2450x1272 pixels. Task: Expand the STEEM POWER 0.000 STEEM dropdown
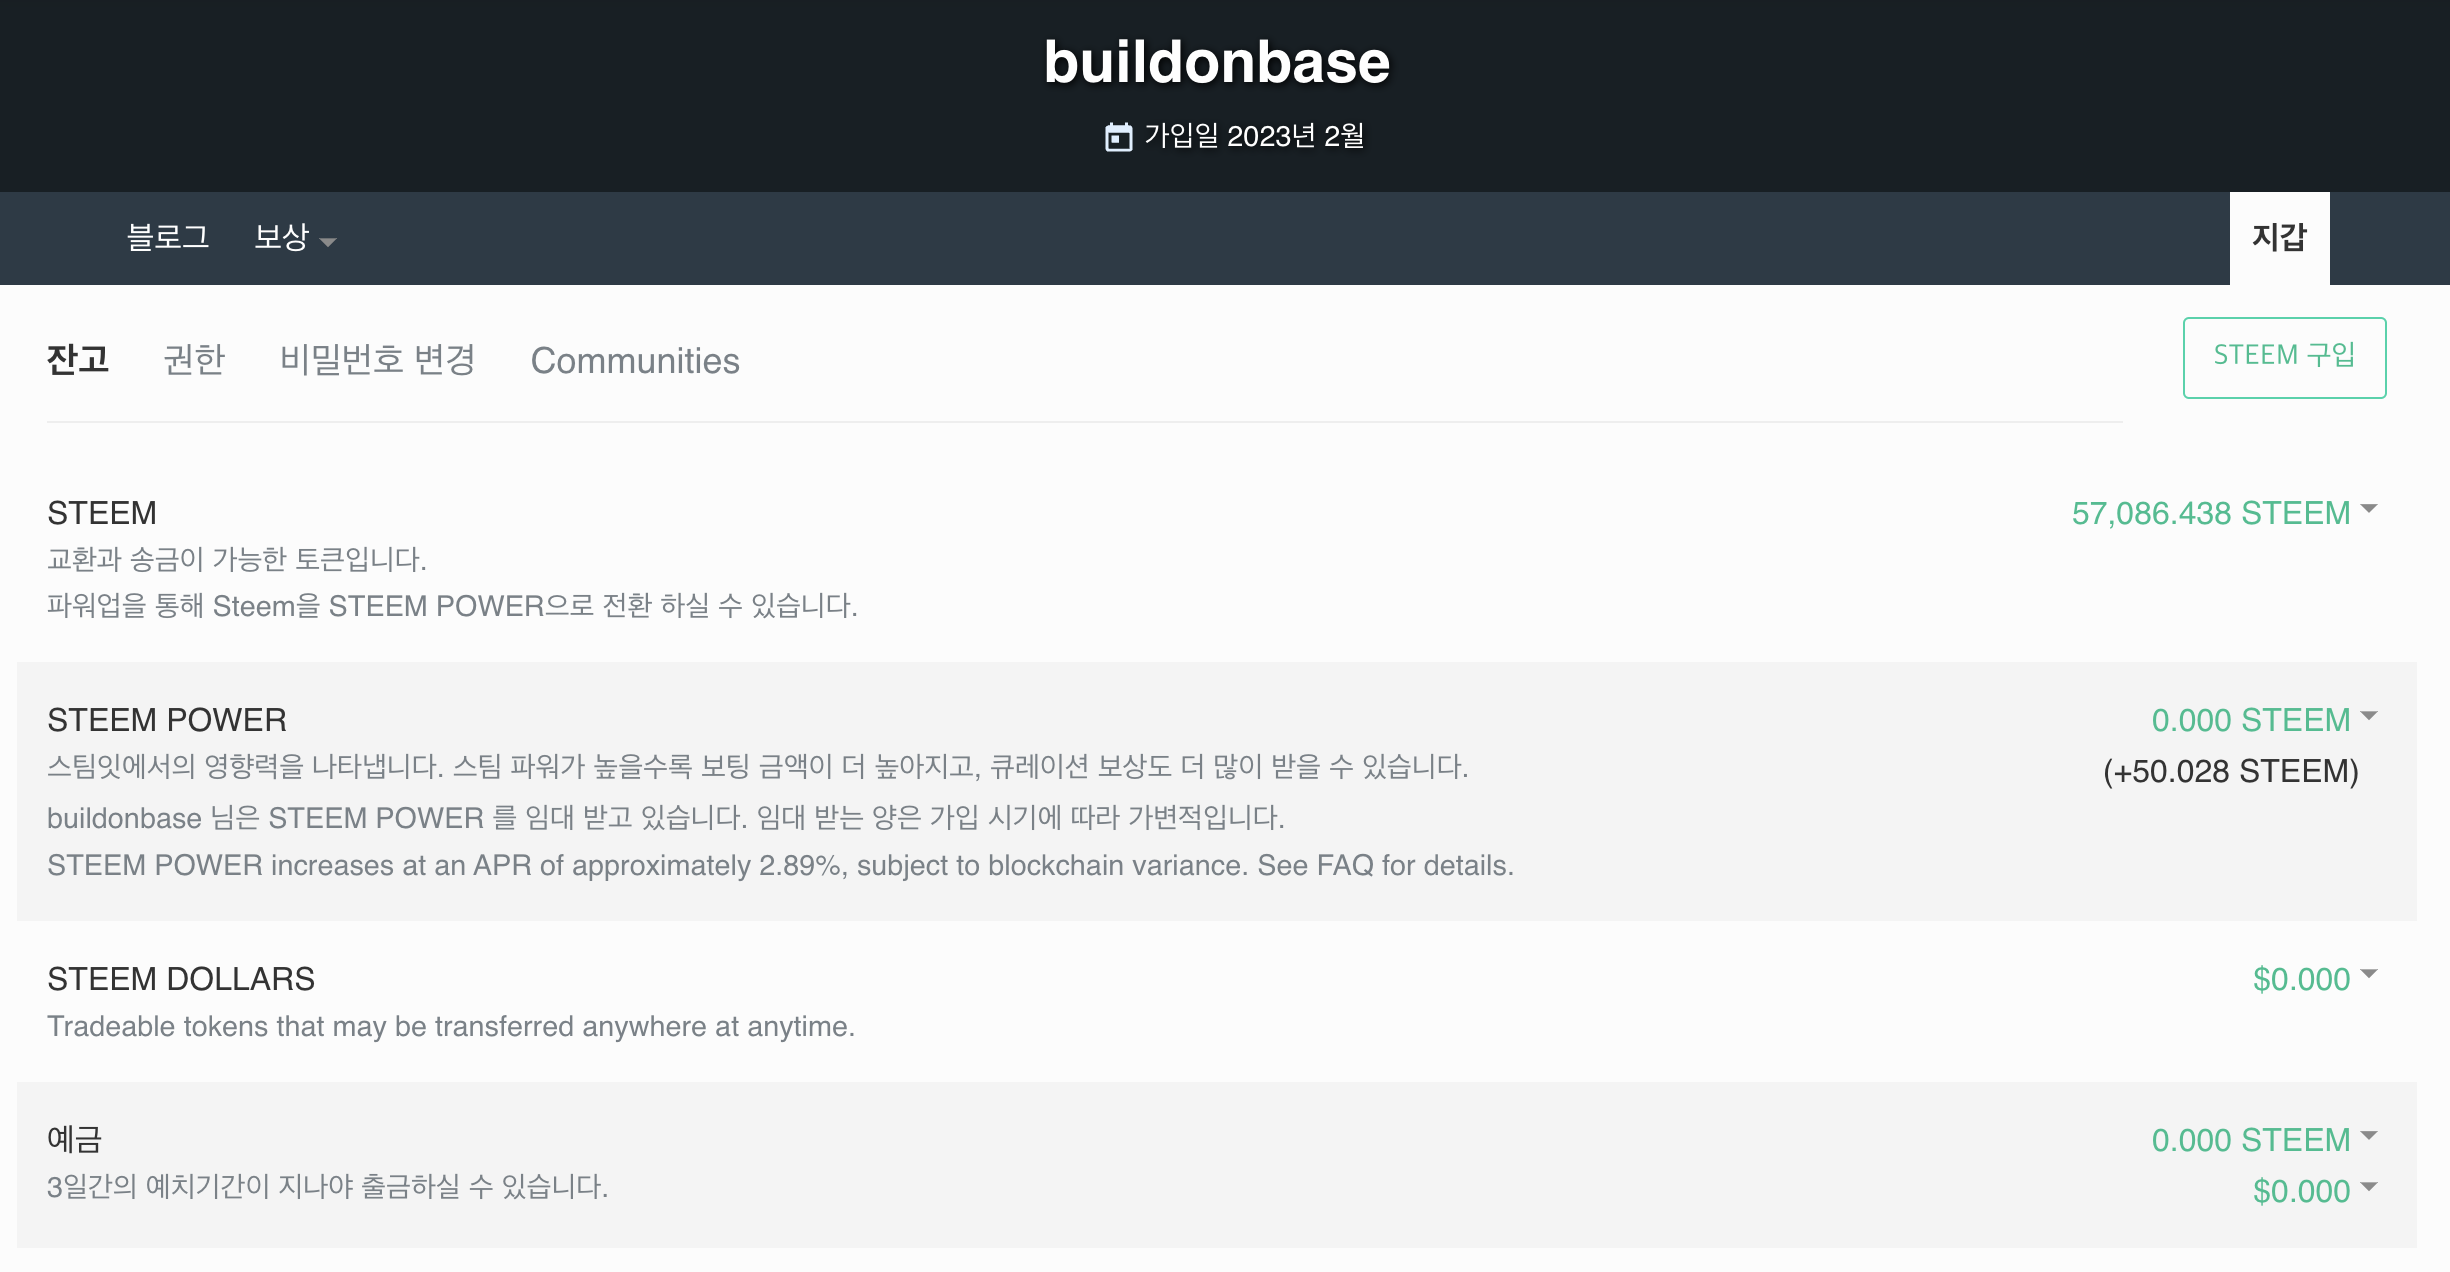[x=2264, y=720]
